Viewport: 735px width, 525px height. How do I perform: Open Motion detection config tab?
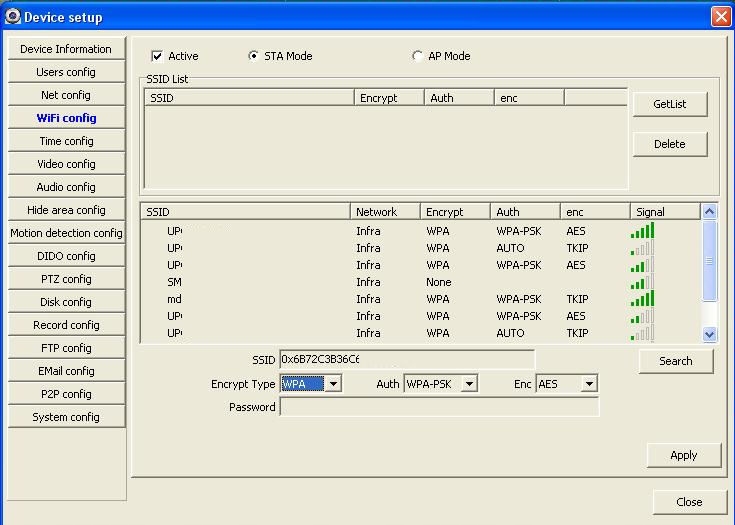66,233
